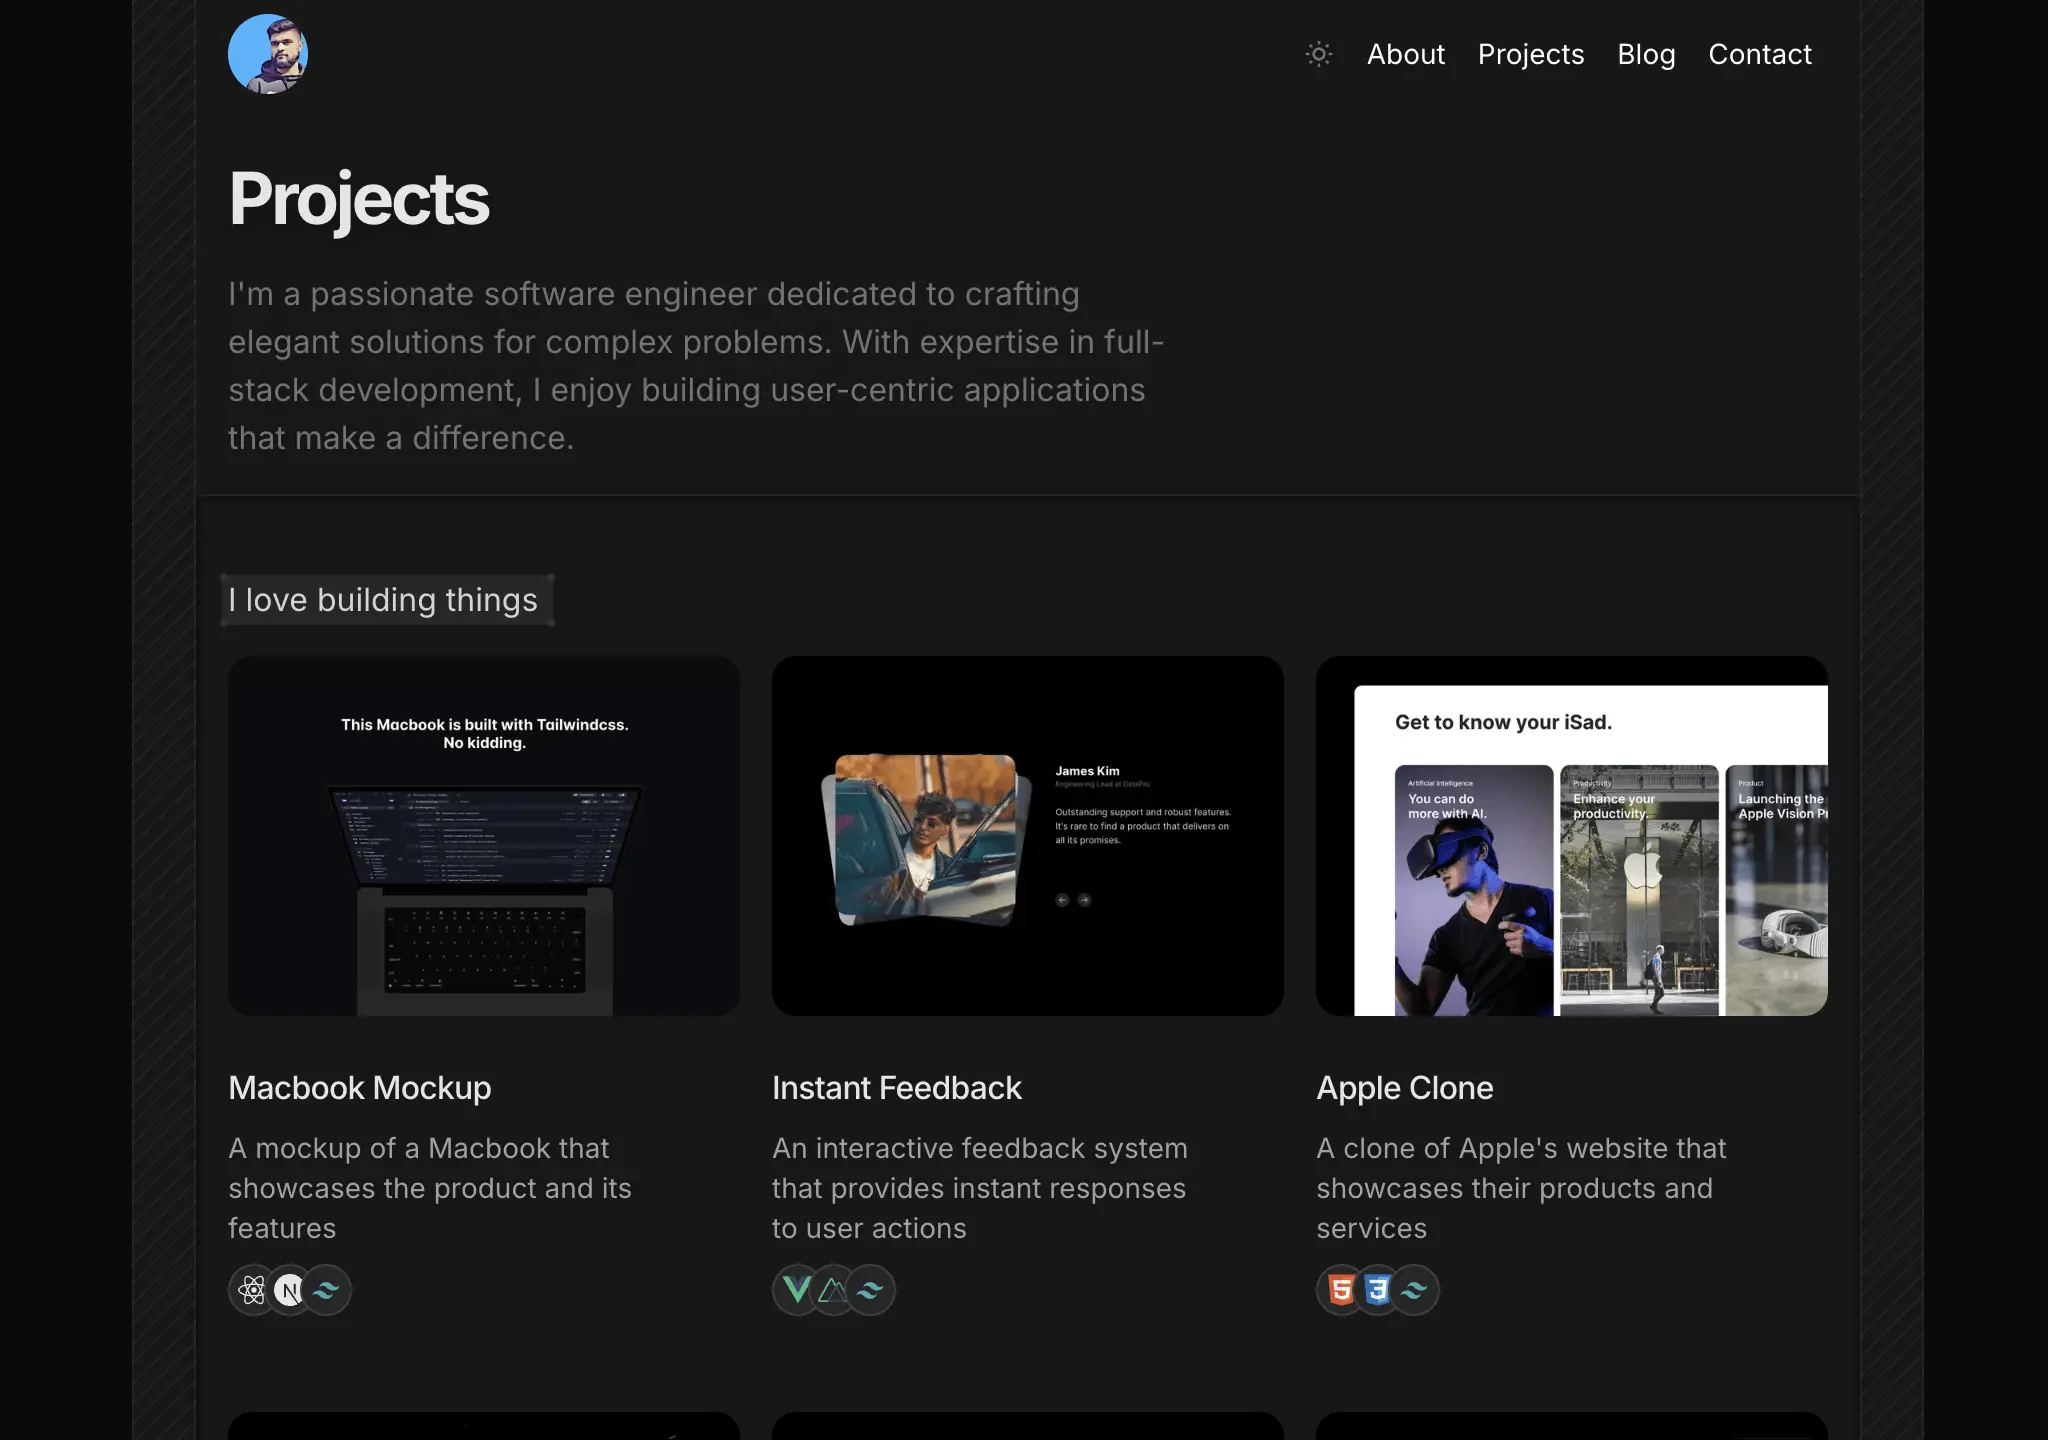Screen dimensions: 2048x1440
Task: Click the Apple Clone iSad preview image
Action: point(1571,836)
